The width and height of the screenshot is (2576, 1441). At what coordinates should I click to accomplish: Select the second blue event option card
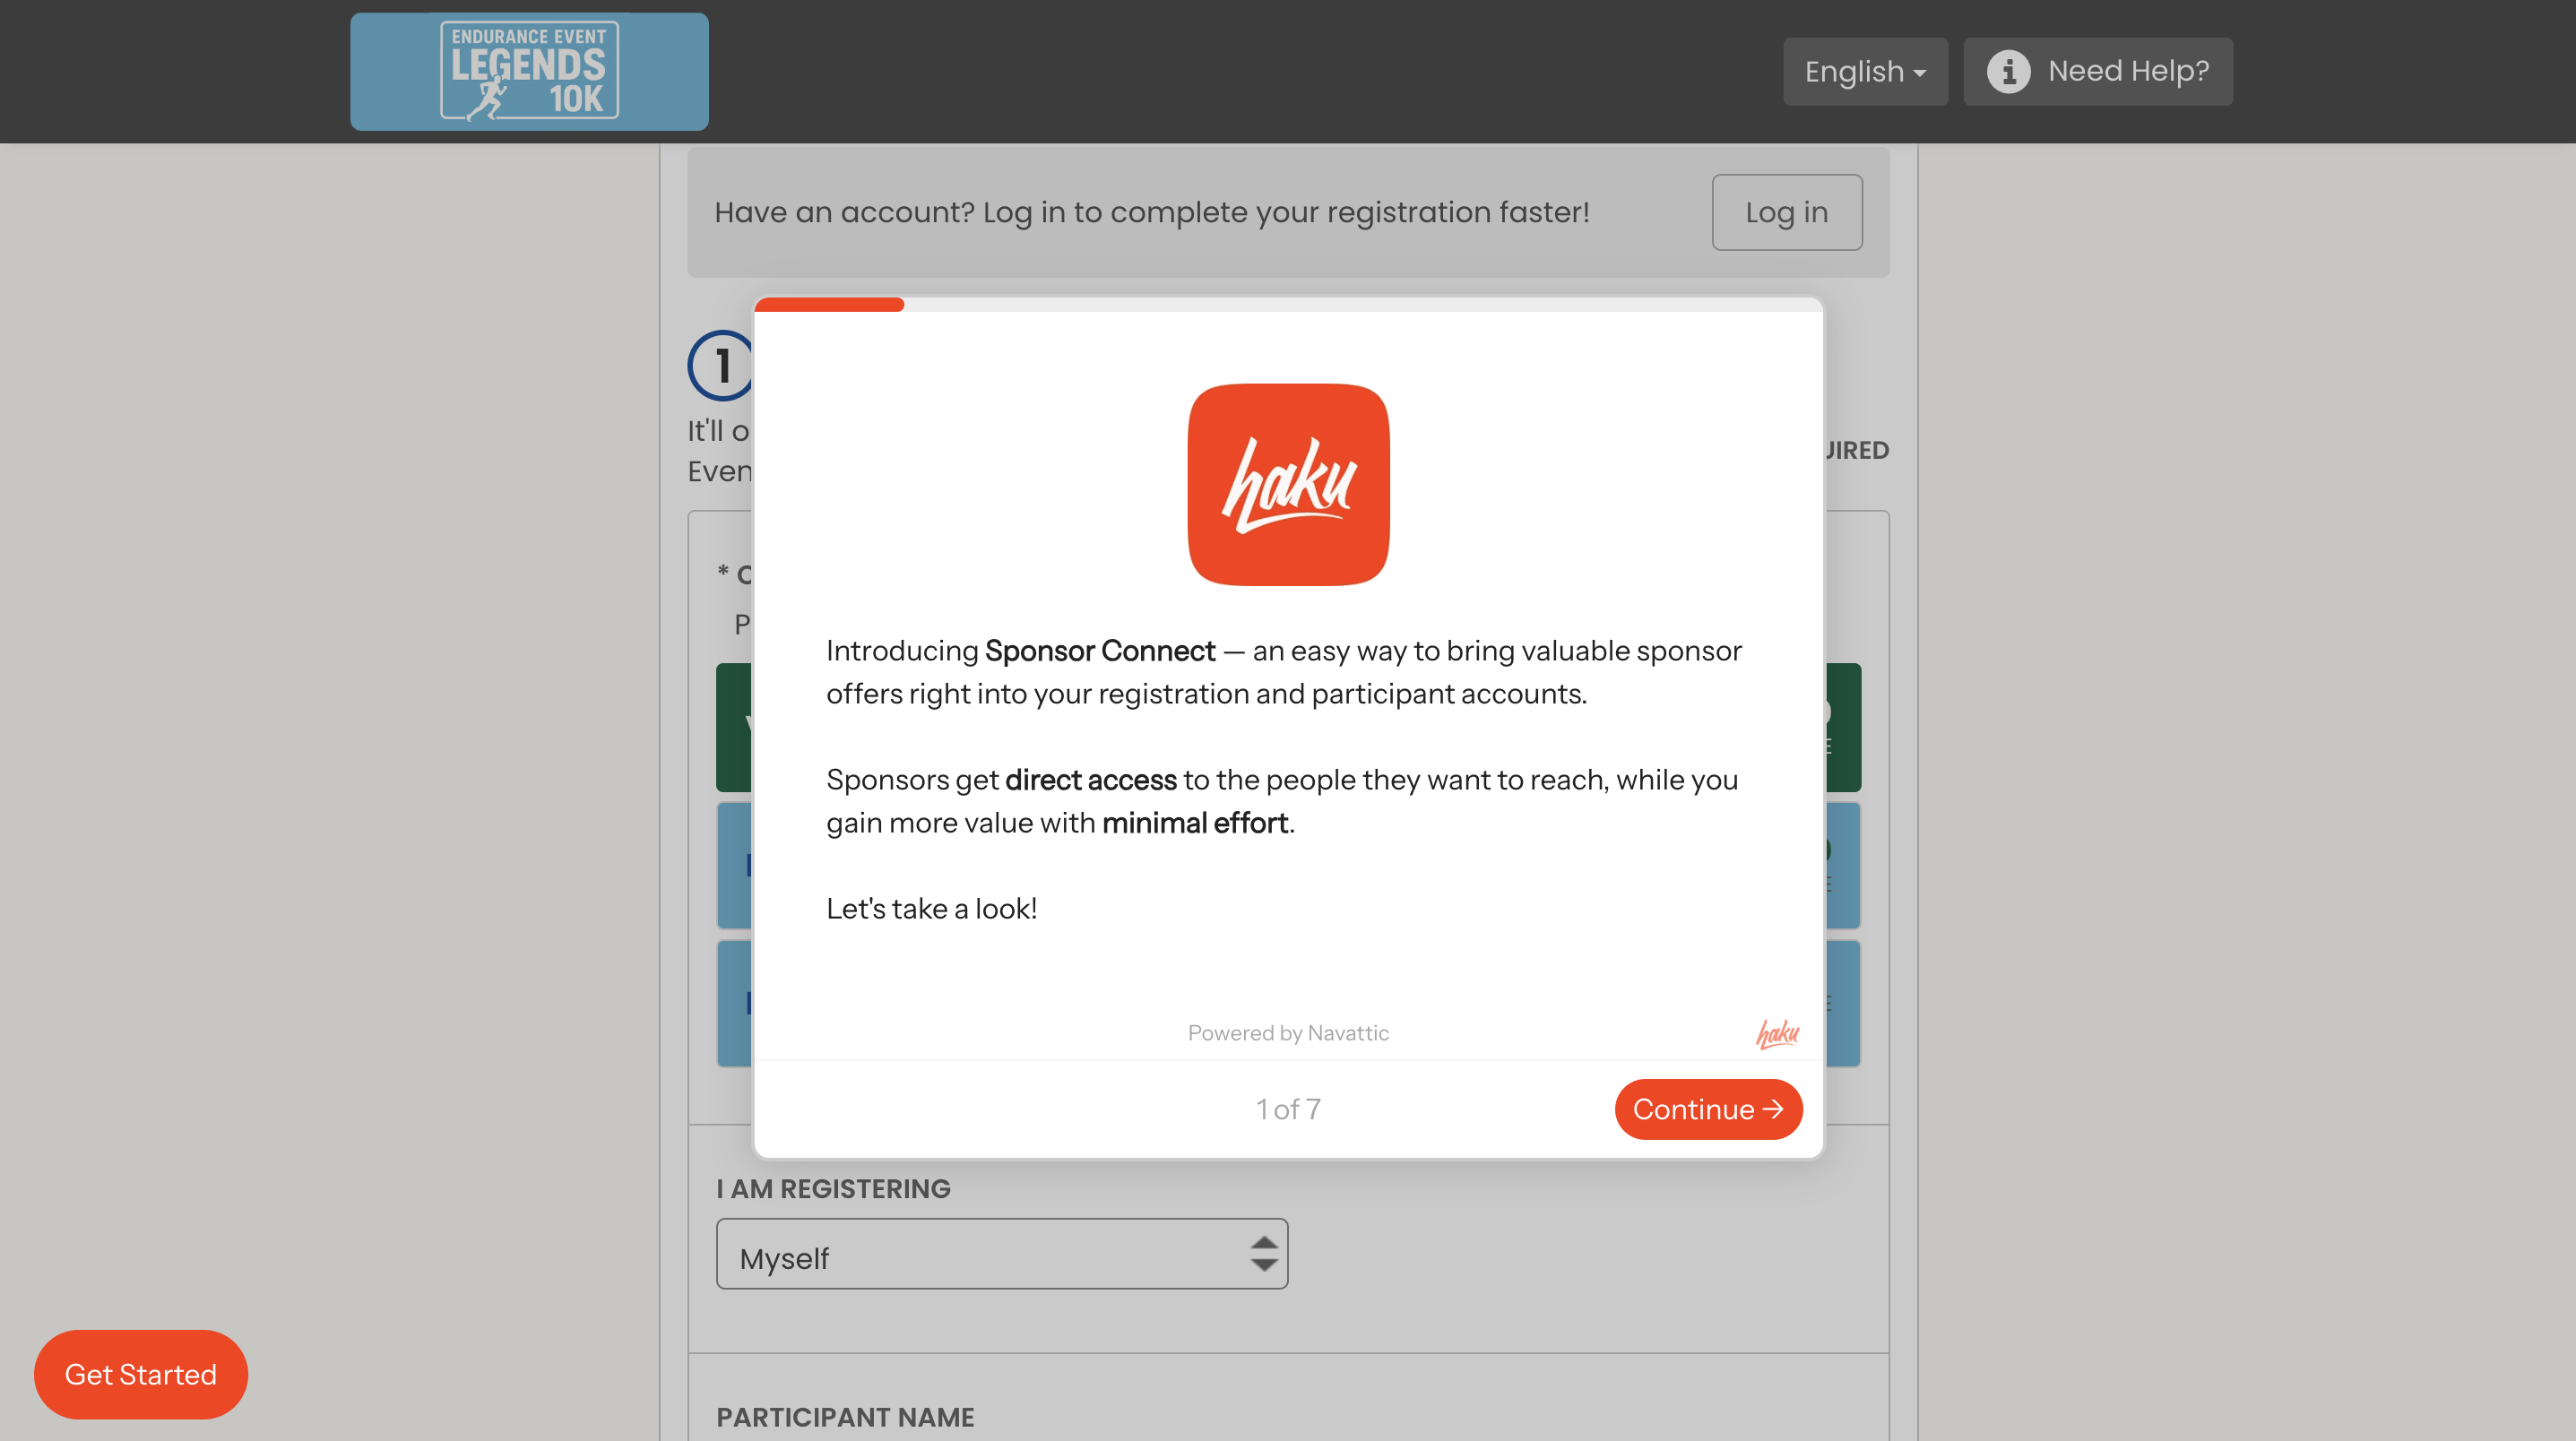click(734, 1003)
